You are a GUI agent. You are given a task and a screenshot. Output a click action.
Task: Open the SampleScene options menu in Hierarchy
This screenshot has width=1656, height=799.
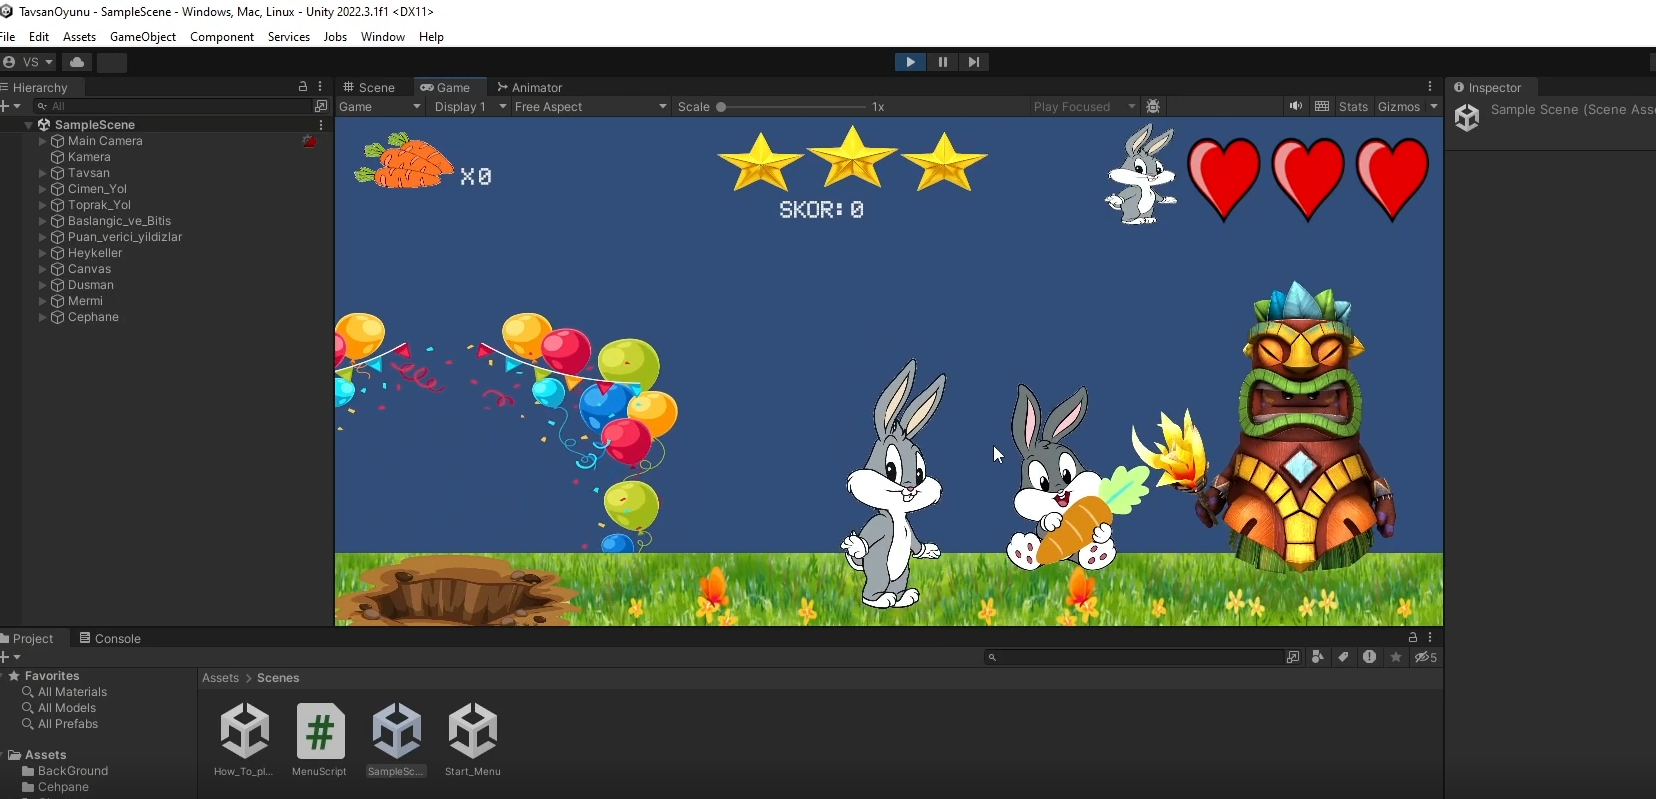(320, 125)
